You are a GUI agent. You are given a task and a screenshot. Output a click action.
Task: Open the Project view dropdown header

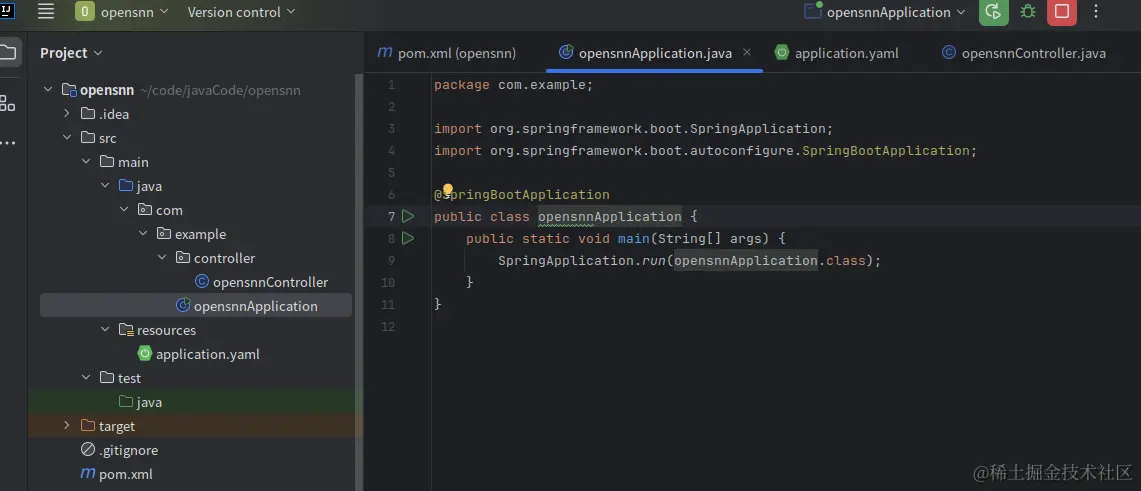tap(71, 53)
